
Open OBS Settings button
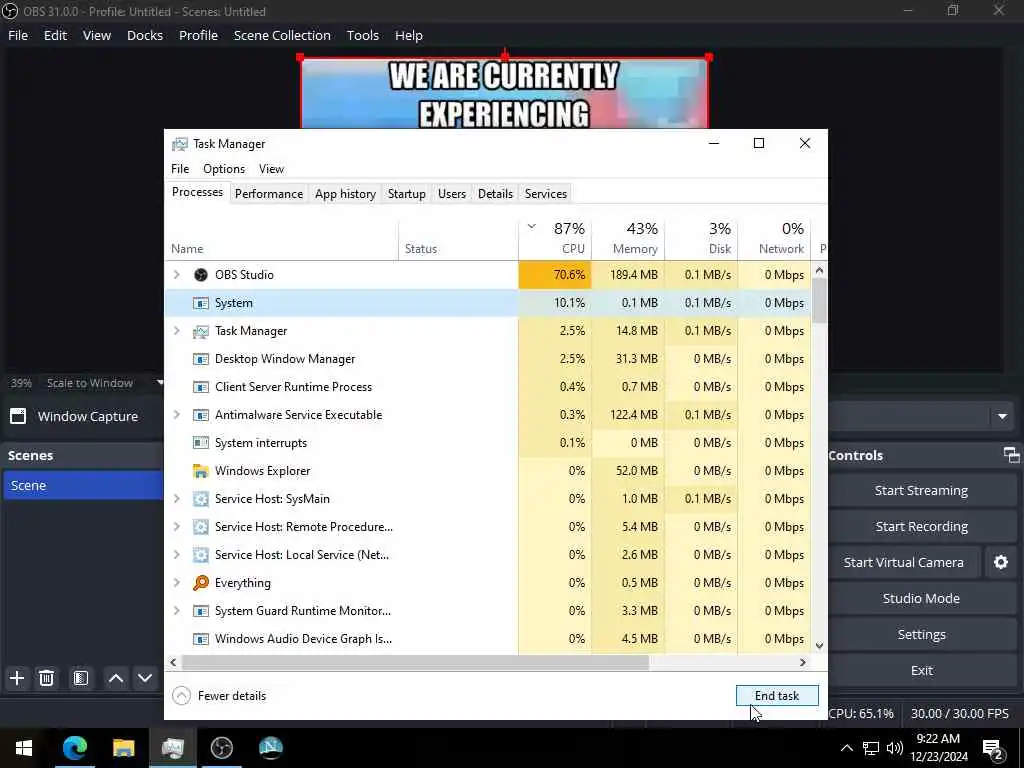pyautogui.click(x=921, y=634)
